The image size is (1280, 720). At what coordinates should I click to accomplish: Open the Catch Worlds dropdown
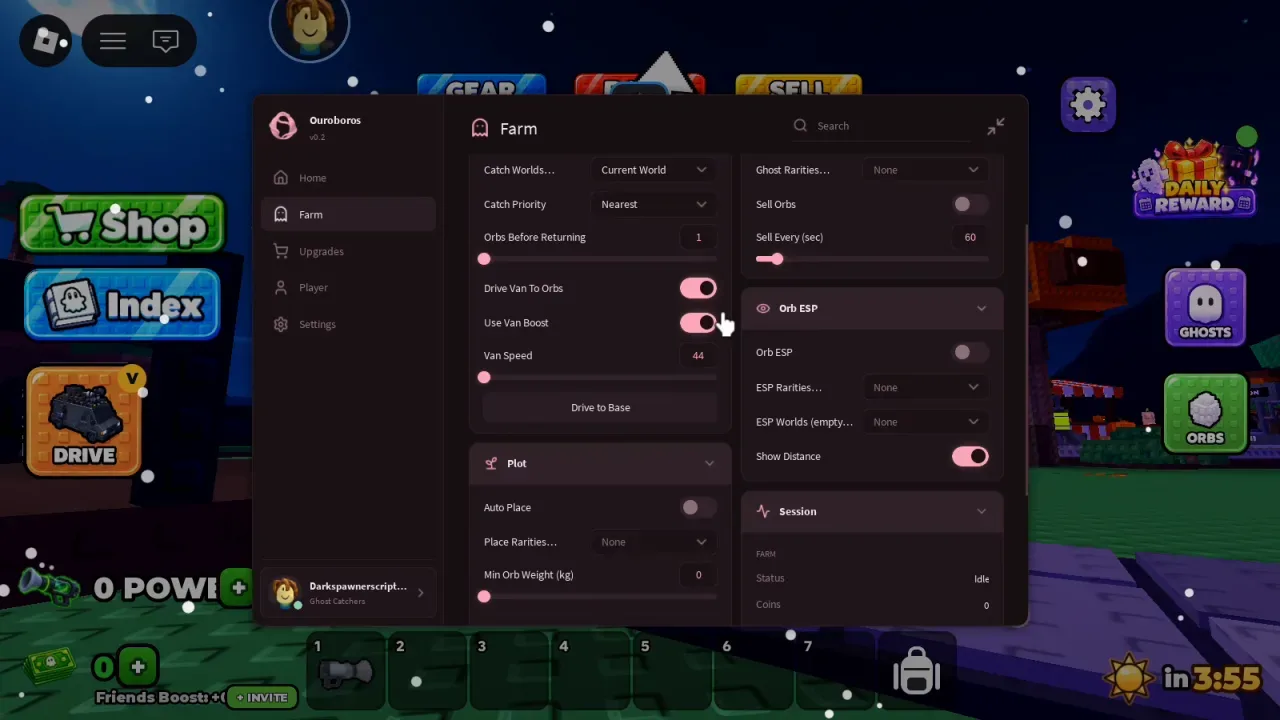pyautogui.click(x=654, y=170)
